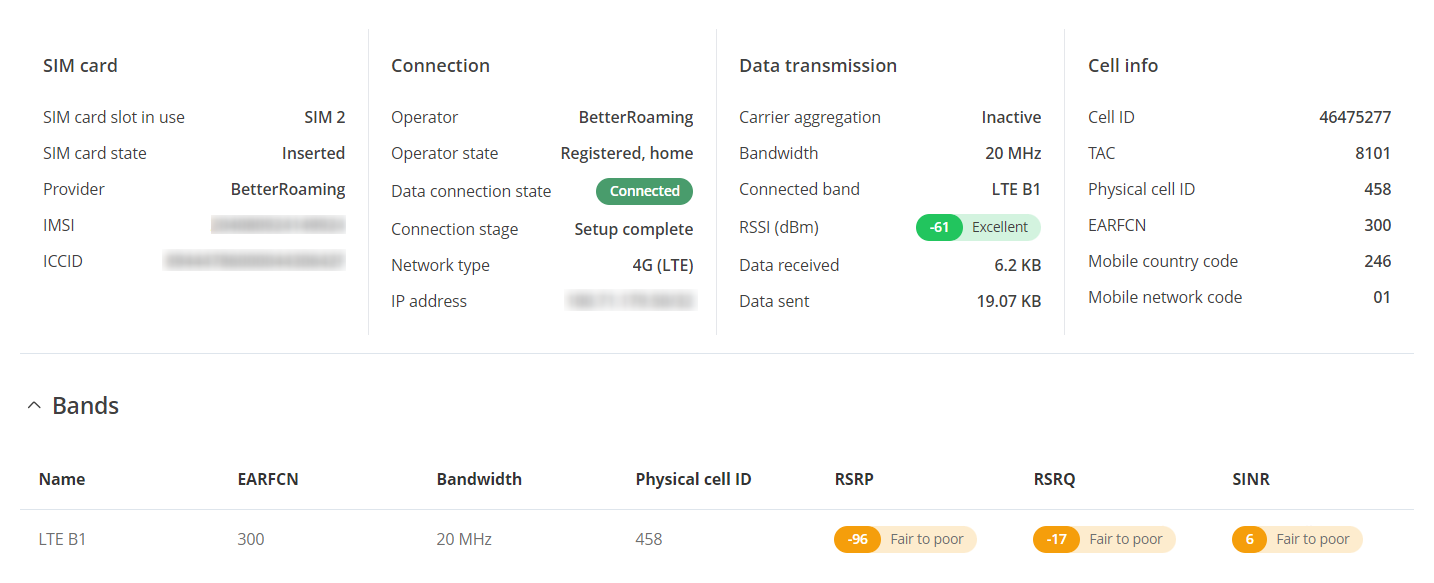Click the EARFCN column header in Bands

pos(268,479)
